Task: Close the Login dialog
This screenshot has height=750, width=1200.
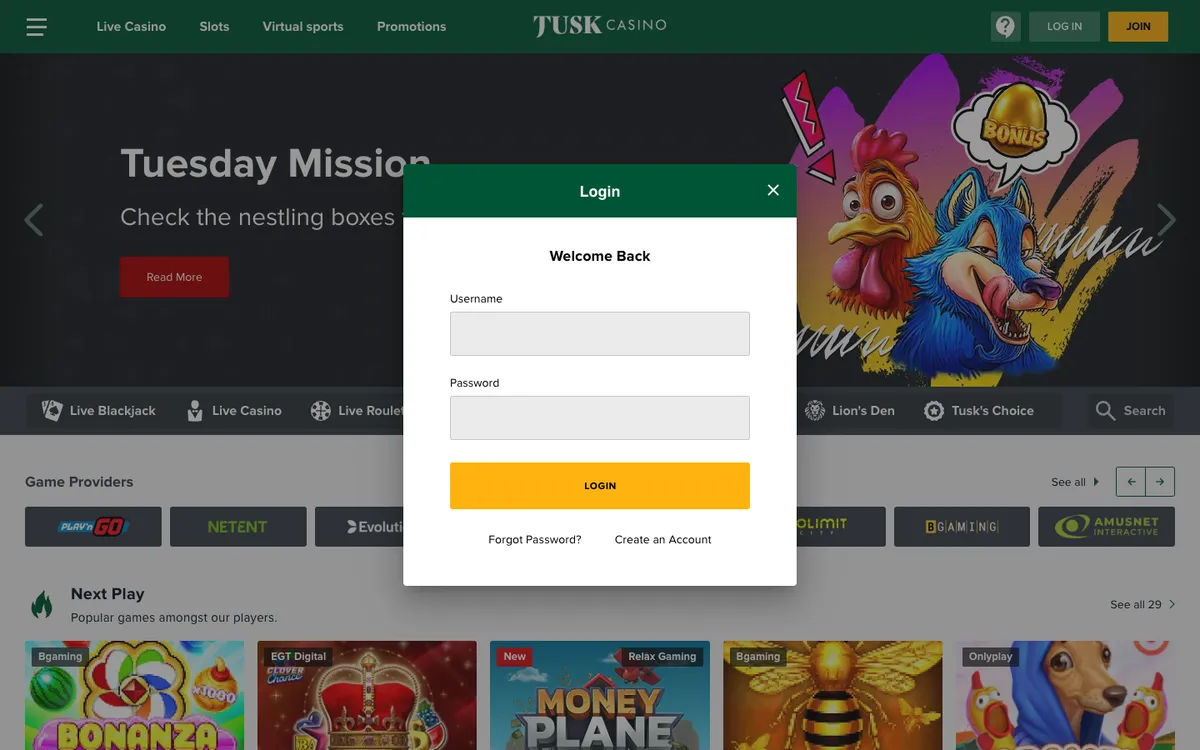Action: tap(773, 190)
